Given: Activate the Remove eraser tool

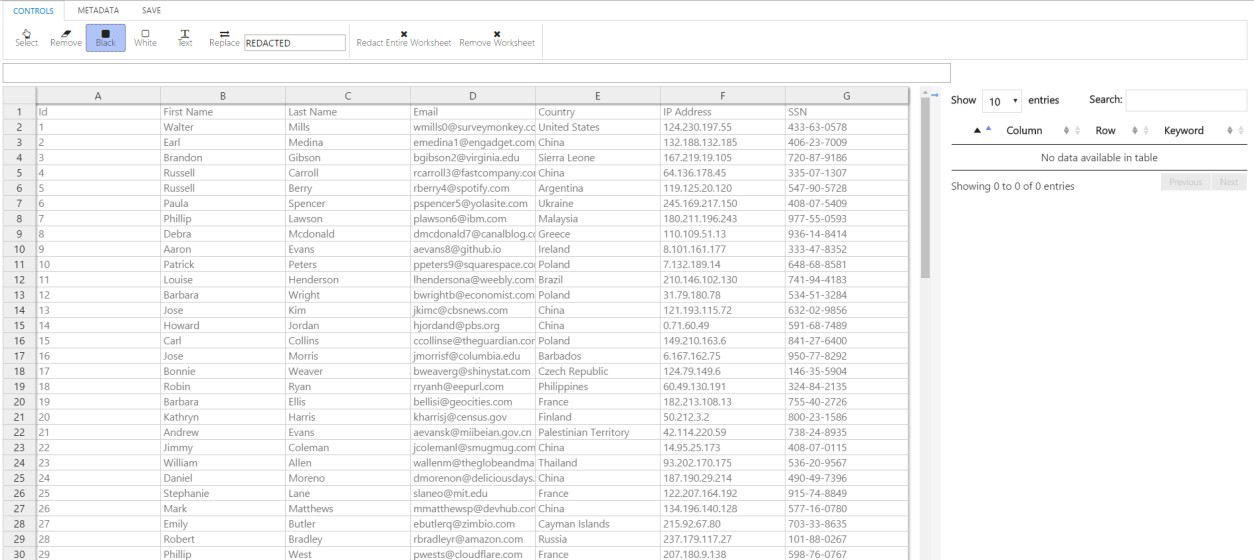Looking at the screenshot, I should point(66,37).
